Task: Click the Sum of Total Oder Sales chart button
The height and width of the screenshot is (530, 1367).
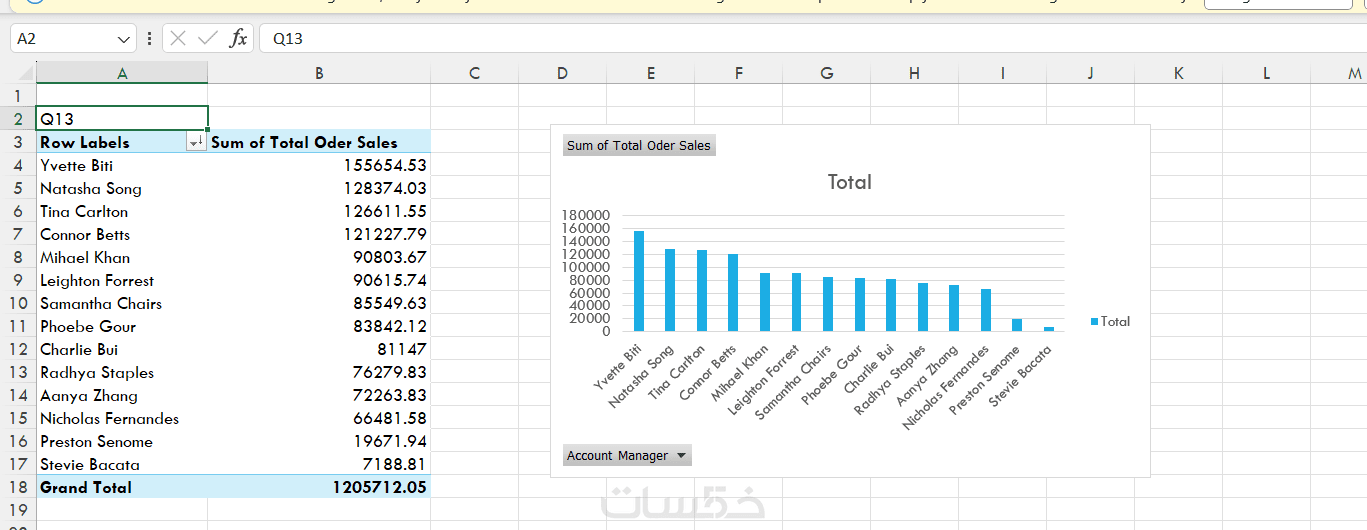Action: coord(639,145)
